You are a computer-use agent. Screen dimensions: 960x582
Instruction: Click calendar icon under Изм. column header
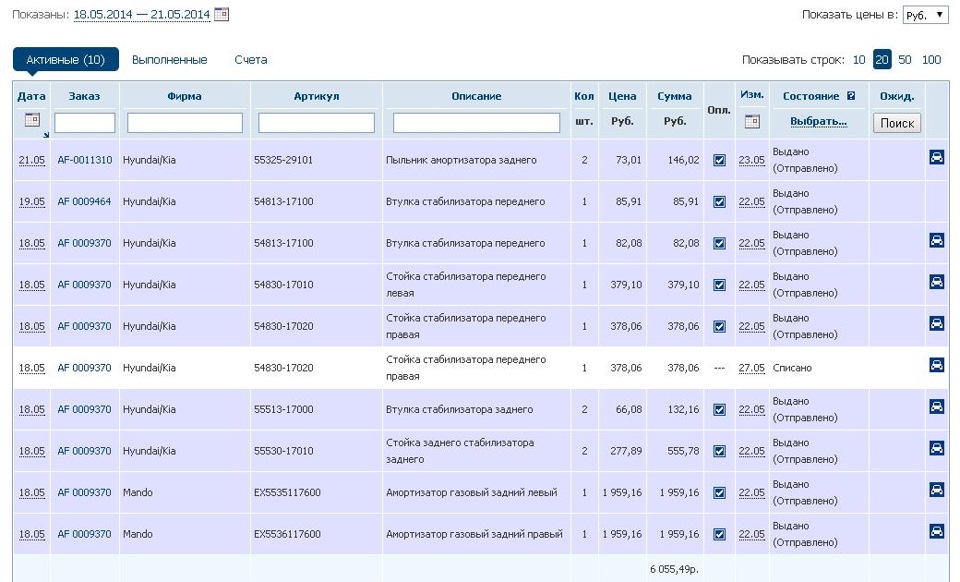coord(752,121)
